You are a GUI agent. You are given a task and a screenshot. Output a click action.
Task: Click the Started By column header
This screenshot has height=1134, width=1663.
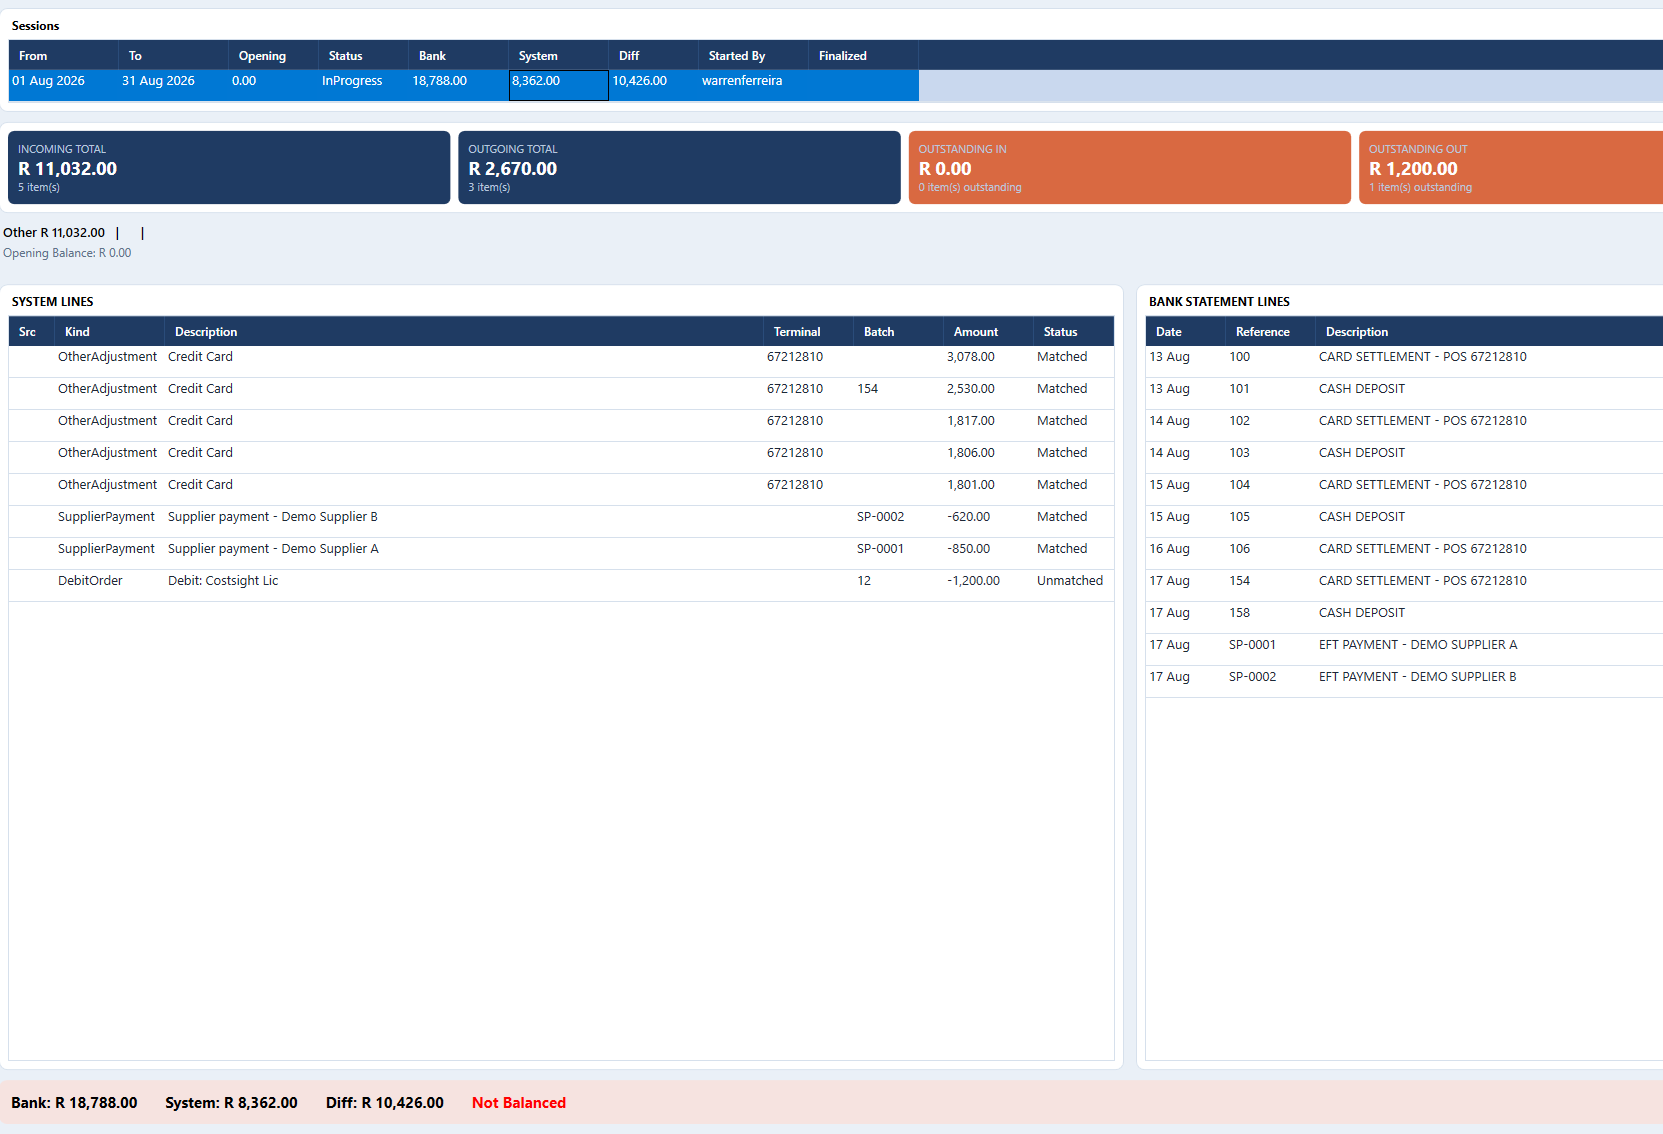(x=753, y=56)
